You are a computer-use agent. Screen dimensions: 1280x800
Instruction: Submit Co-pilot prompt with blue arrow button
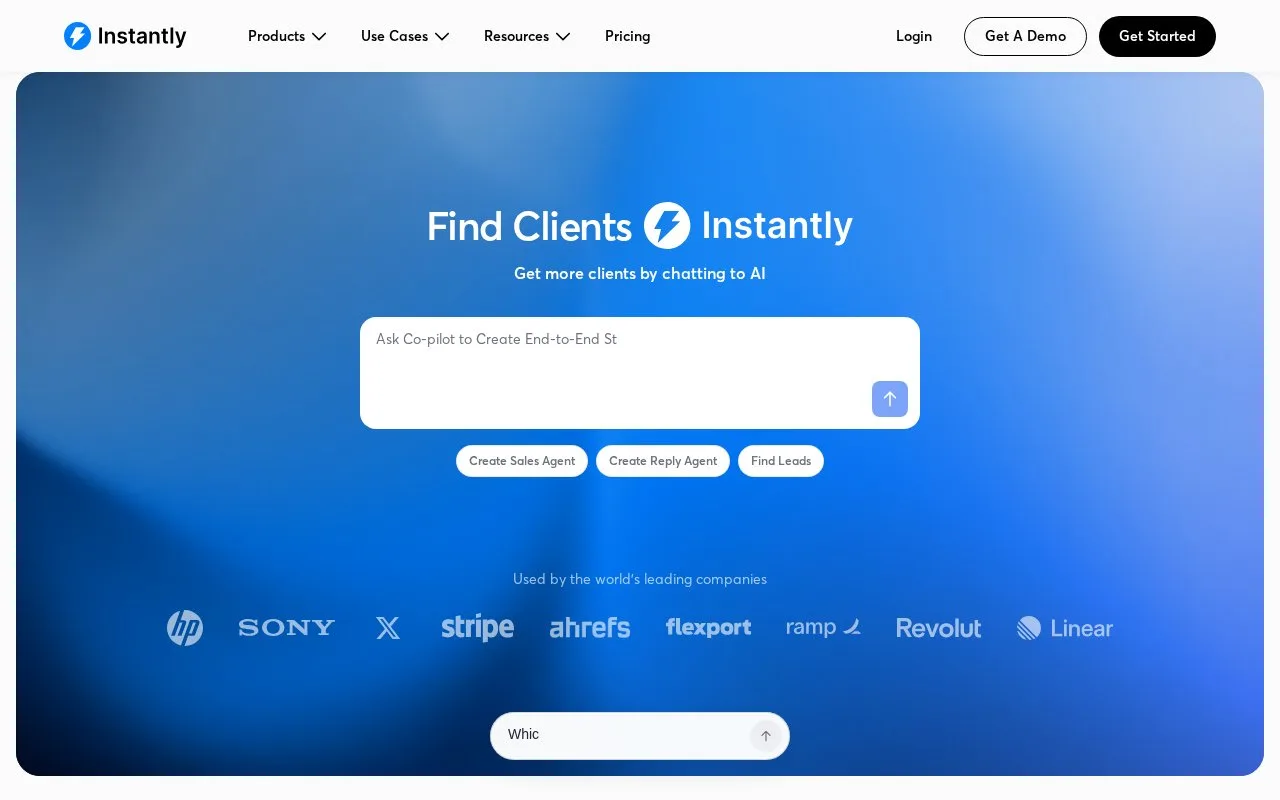pos(890,399)
